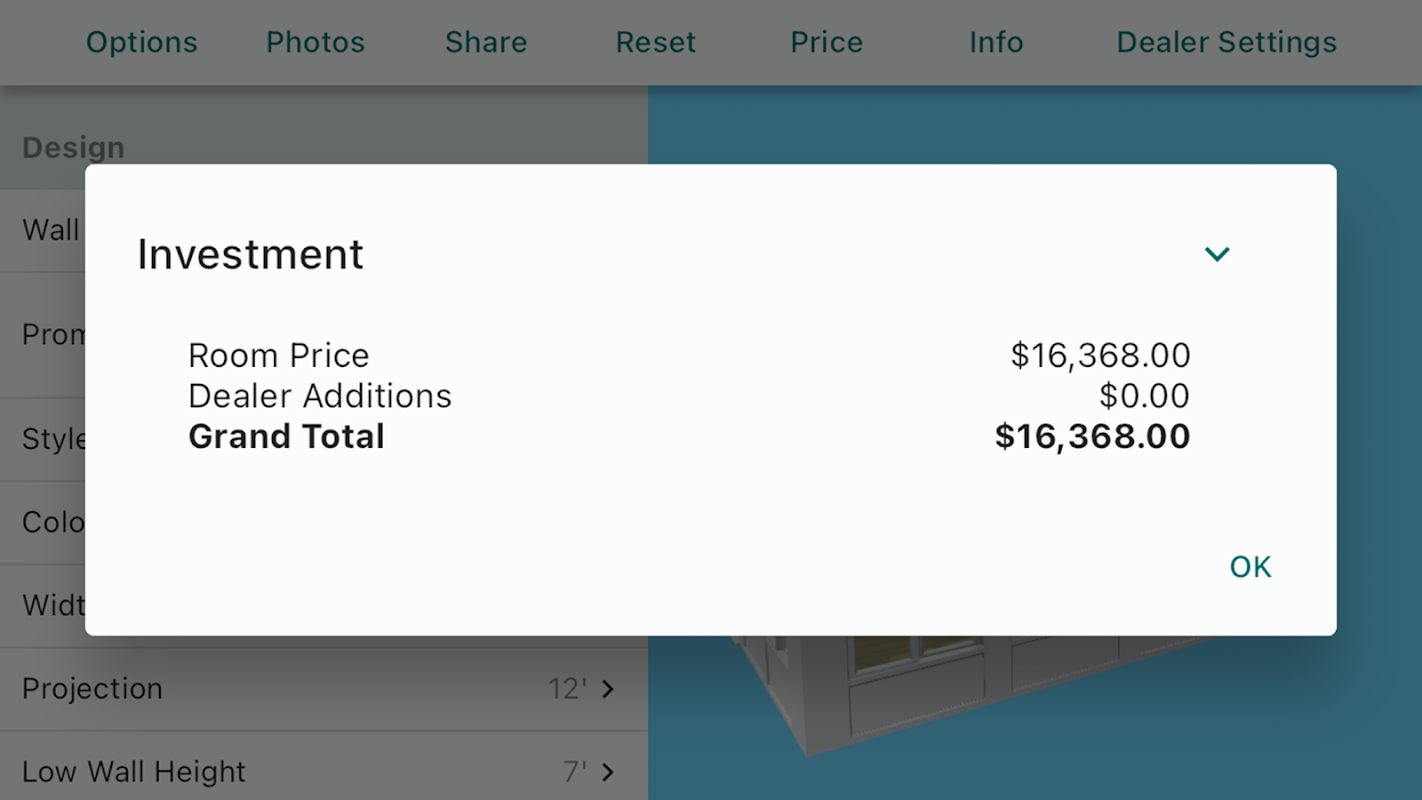The height and width of the screenshot is (800, 1422).
Task: Confirm the dialog with OK
Action: [1250, 567]
